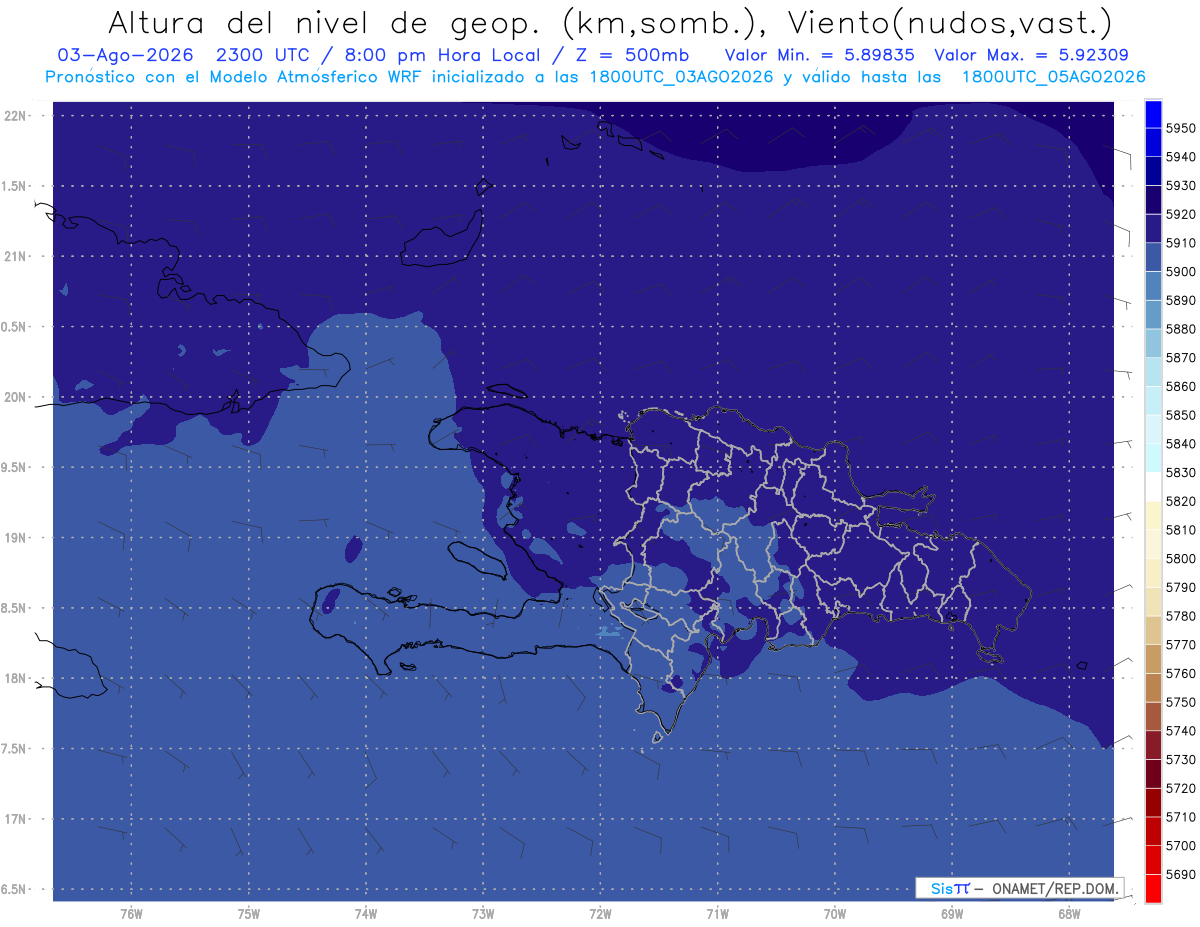
Task: Click the latitude label 18N
Action: click(x=15, y=679)
